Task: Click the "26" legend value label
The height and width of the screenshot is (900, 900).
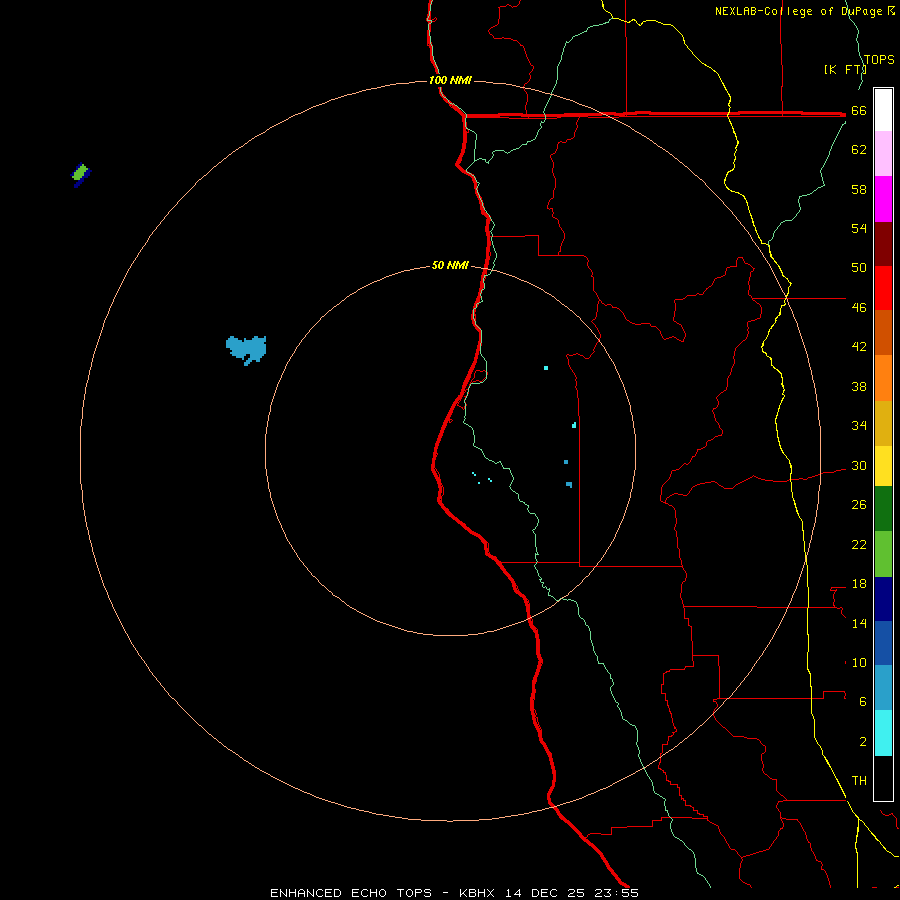Action: [859, 505]
